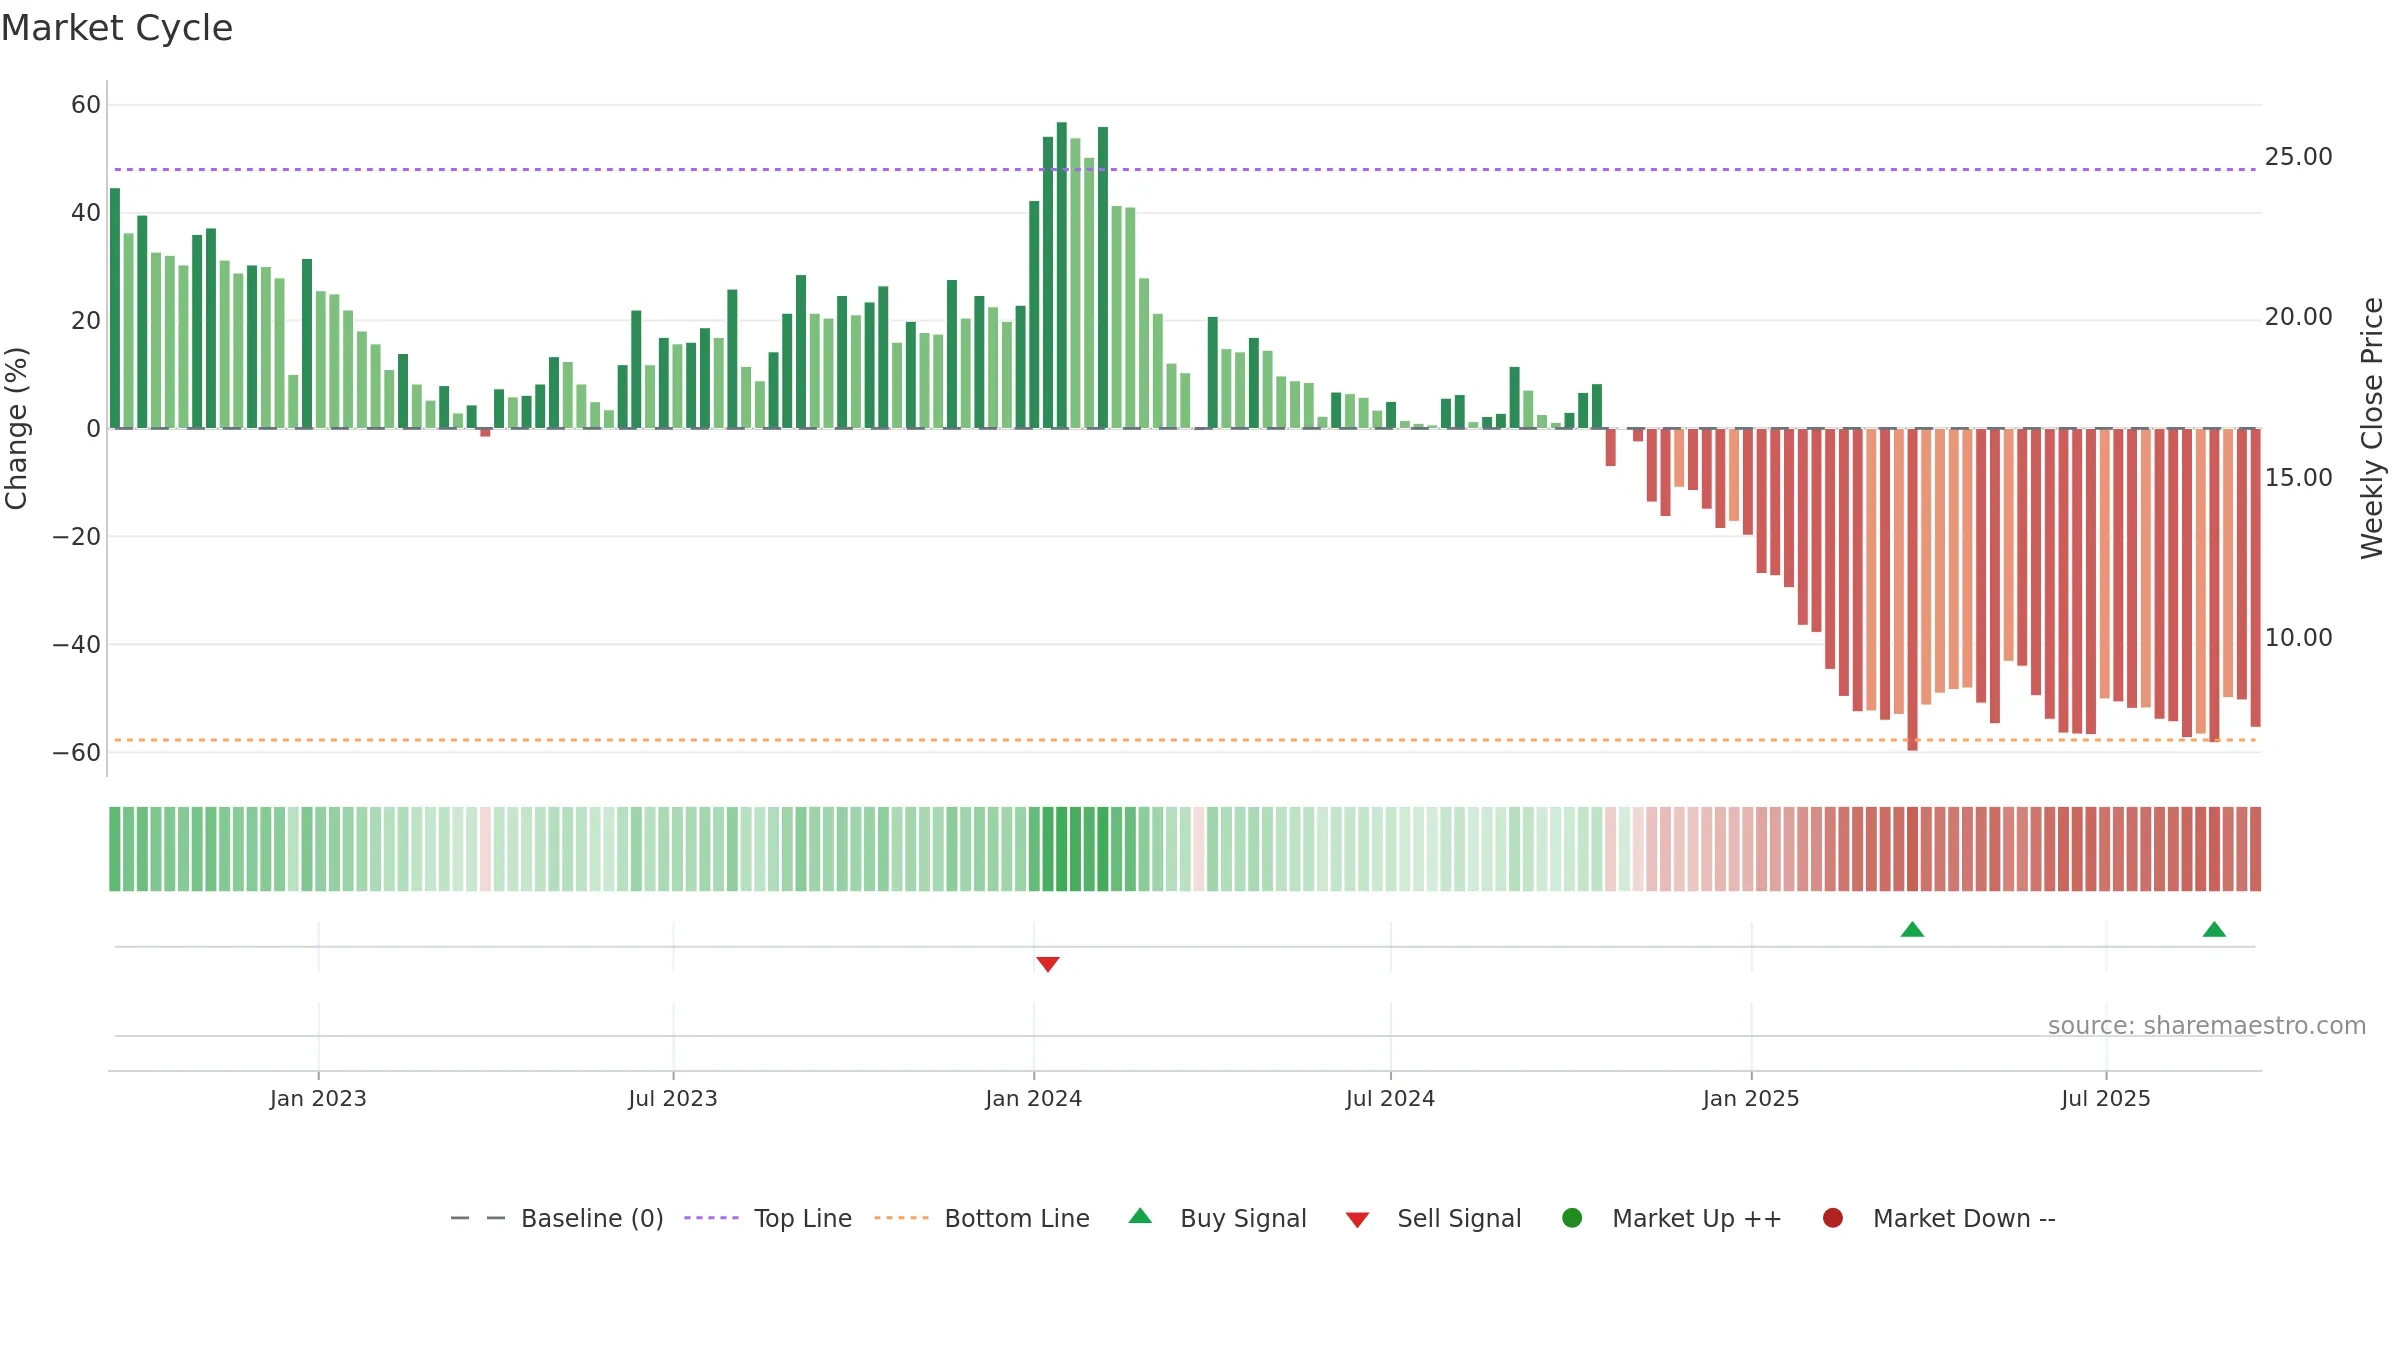Toggle the Buy Signal legend entry

click(x=1217, y=1218)
